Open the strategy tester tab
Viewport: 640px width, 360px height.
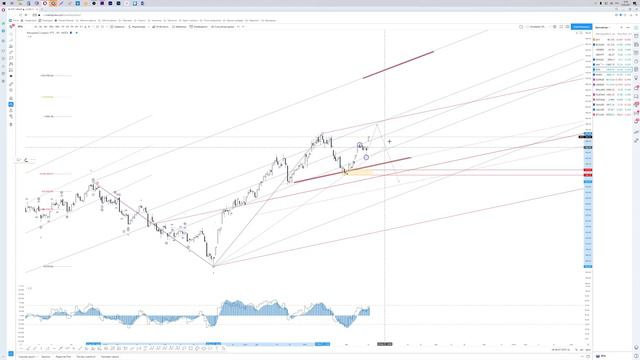coord(86,357)
